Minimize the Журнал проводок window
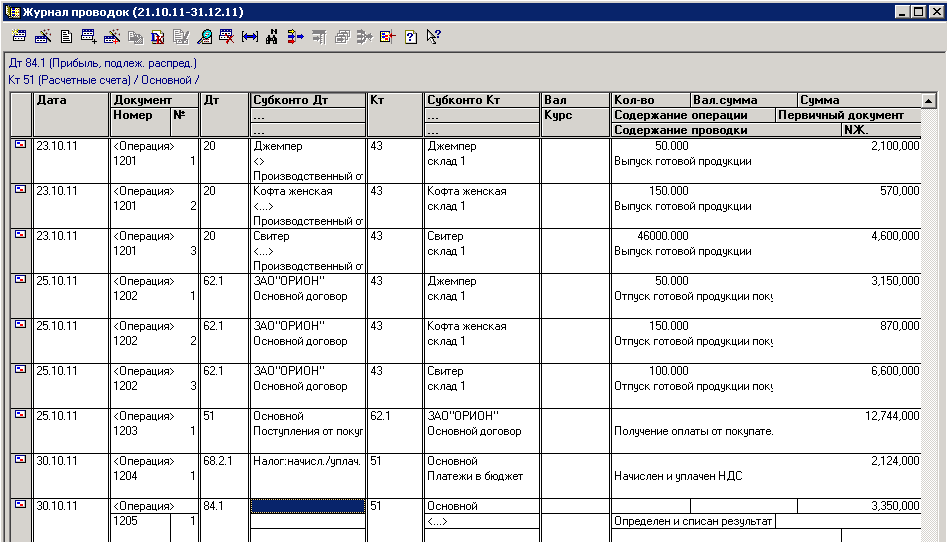Image resolution: width=947 pixels, height=542 pixels. 901,11
